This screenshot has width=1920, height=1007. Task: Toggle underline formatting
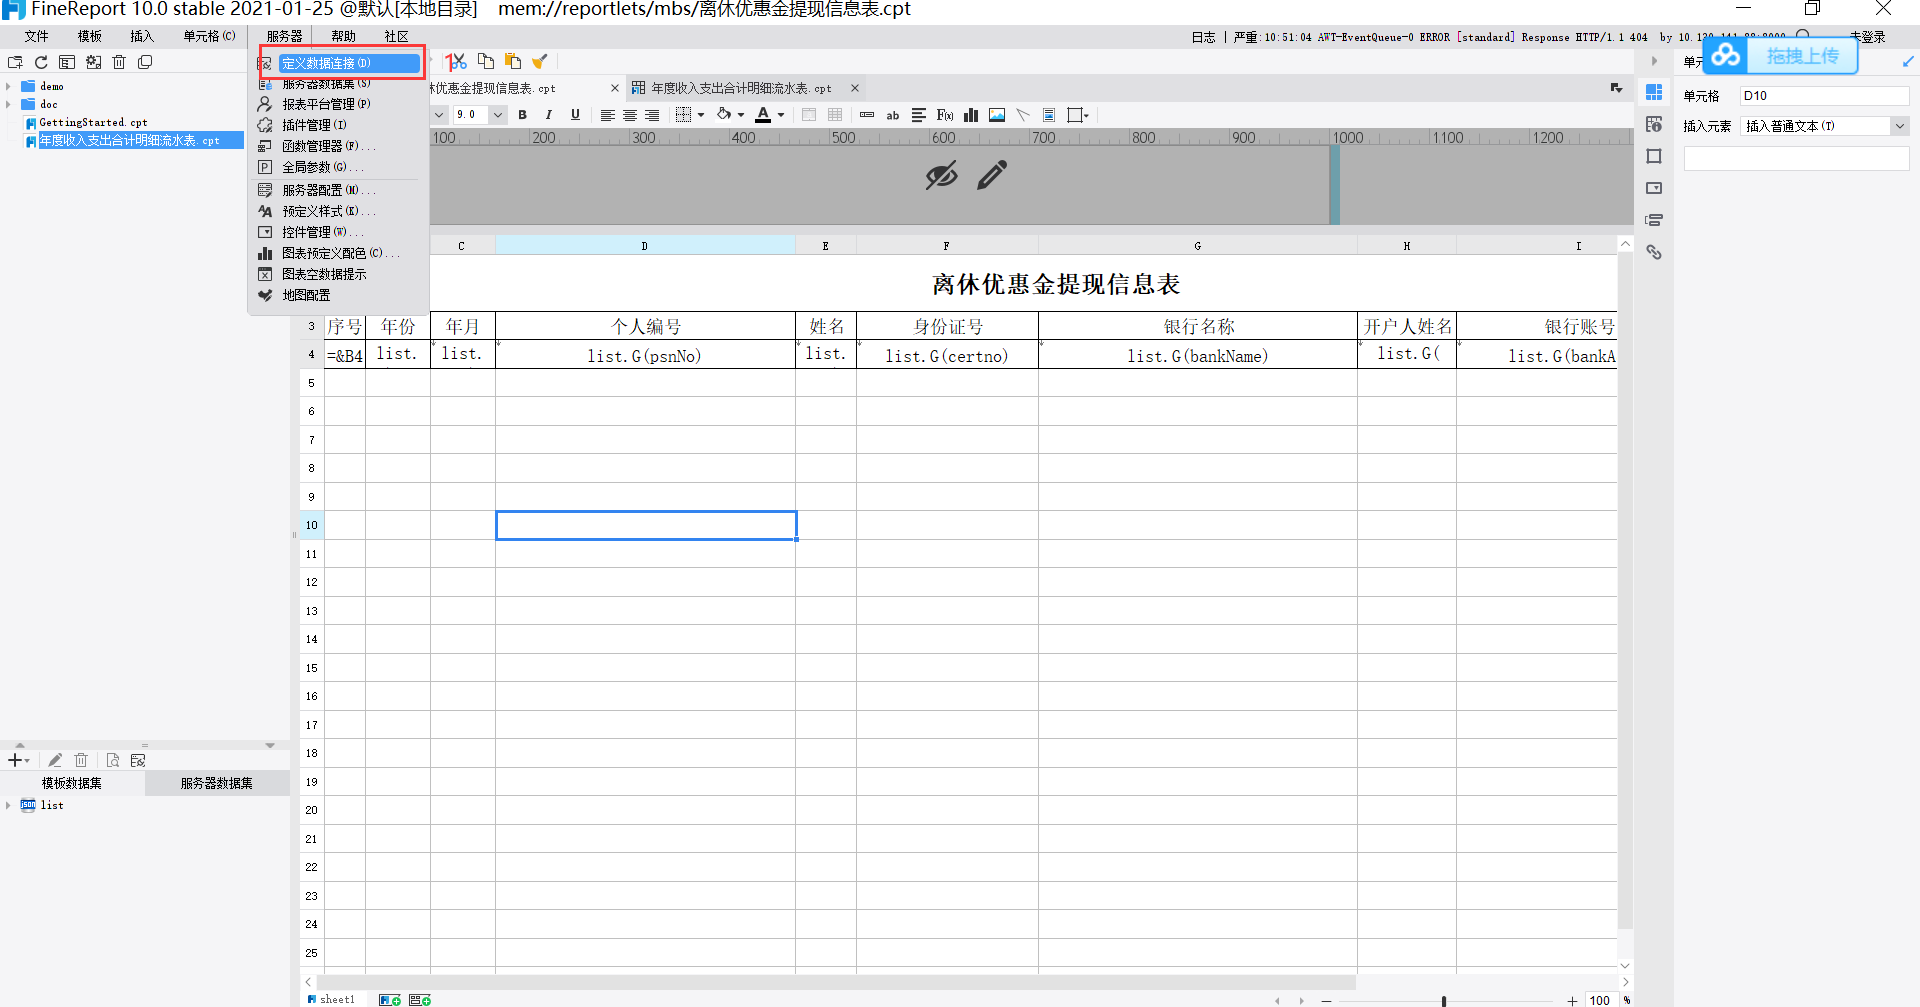(575, 115)
